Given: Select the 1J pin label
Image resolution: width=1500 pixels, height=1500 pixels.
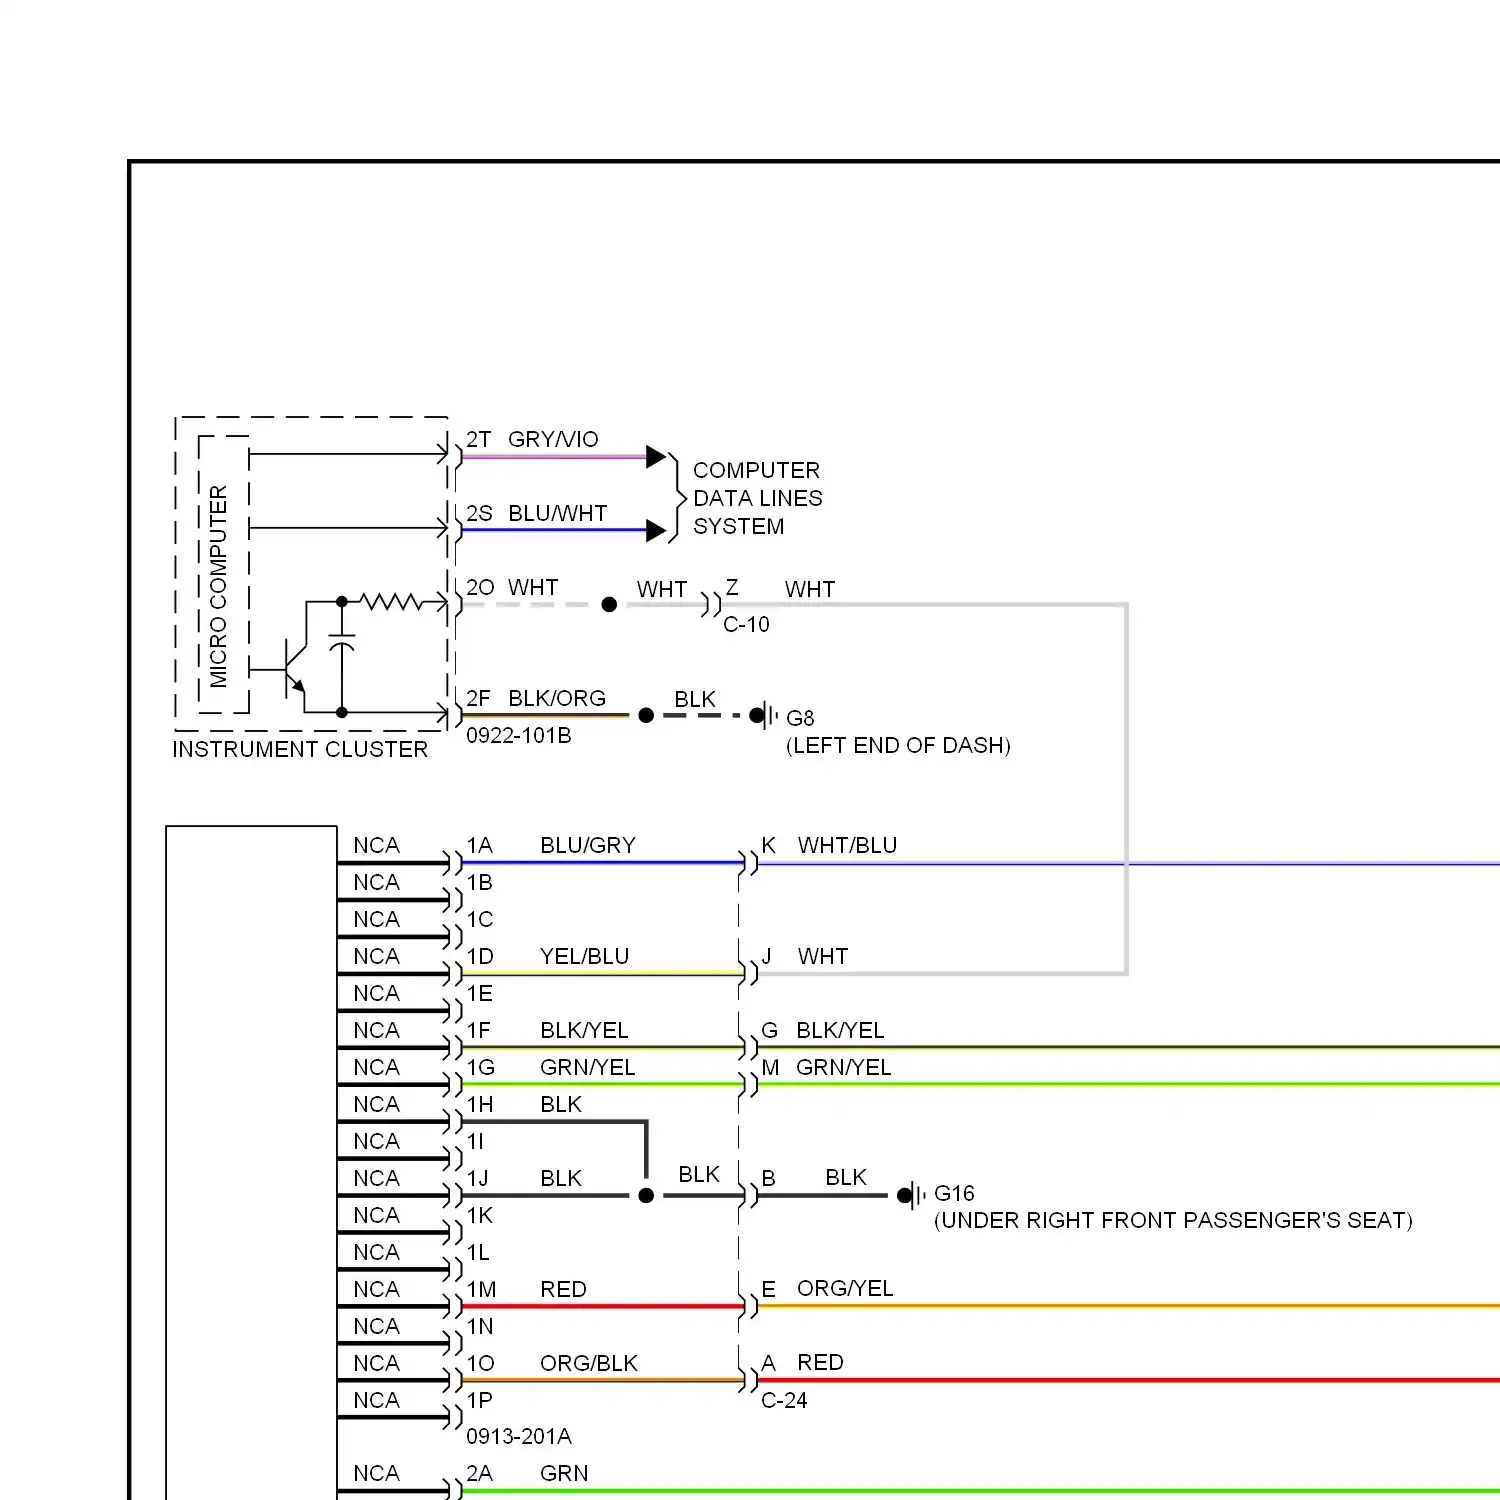Looking at the screenshot, I should [478, 1178].
